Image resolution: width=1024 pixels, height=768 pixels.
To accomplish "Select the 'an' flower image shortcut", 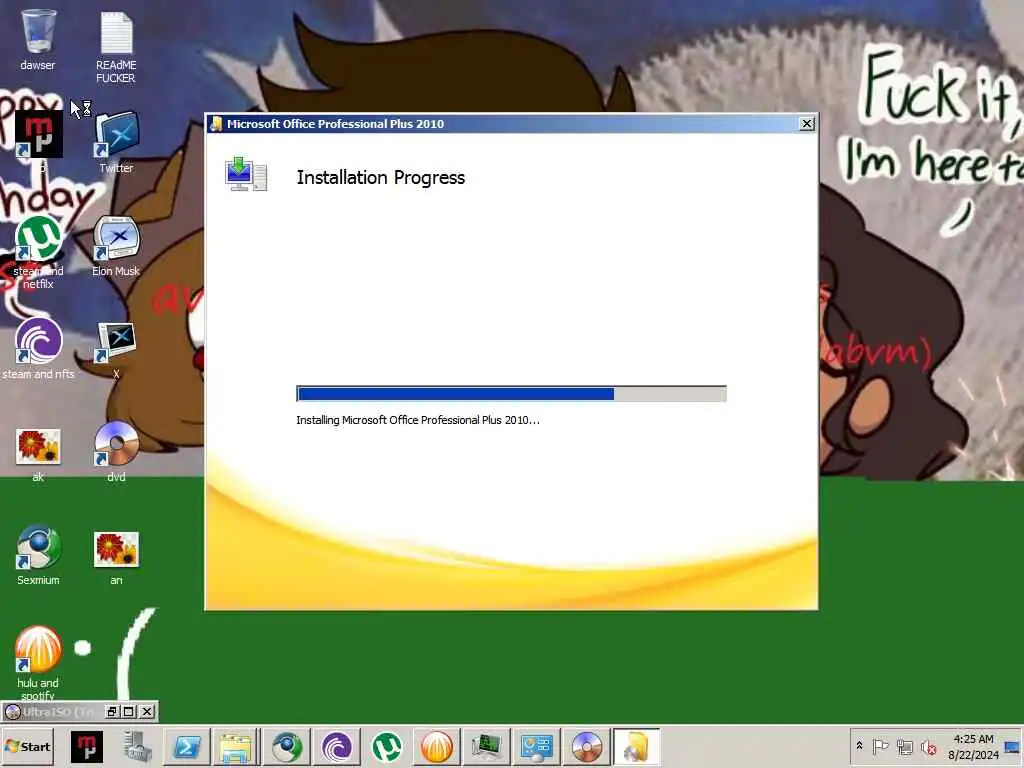I will [x=116, y=556].
